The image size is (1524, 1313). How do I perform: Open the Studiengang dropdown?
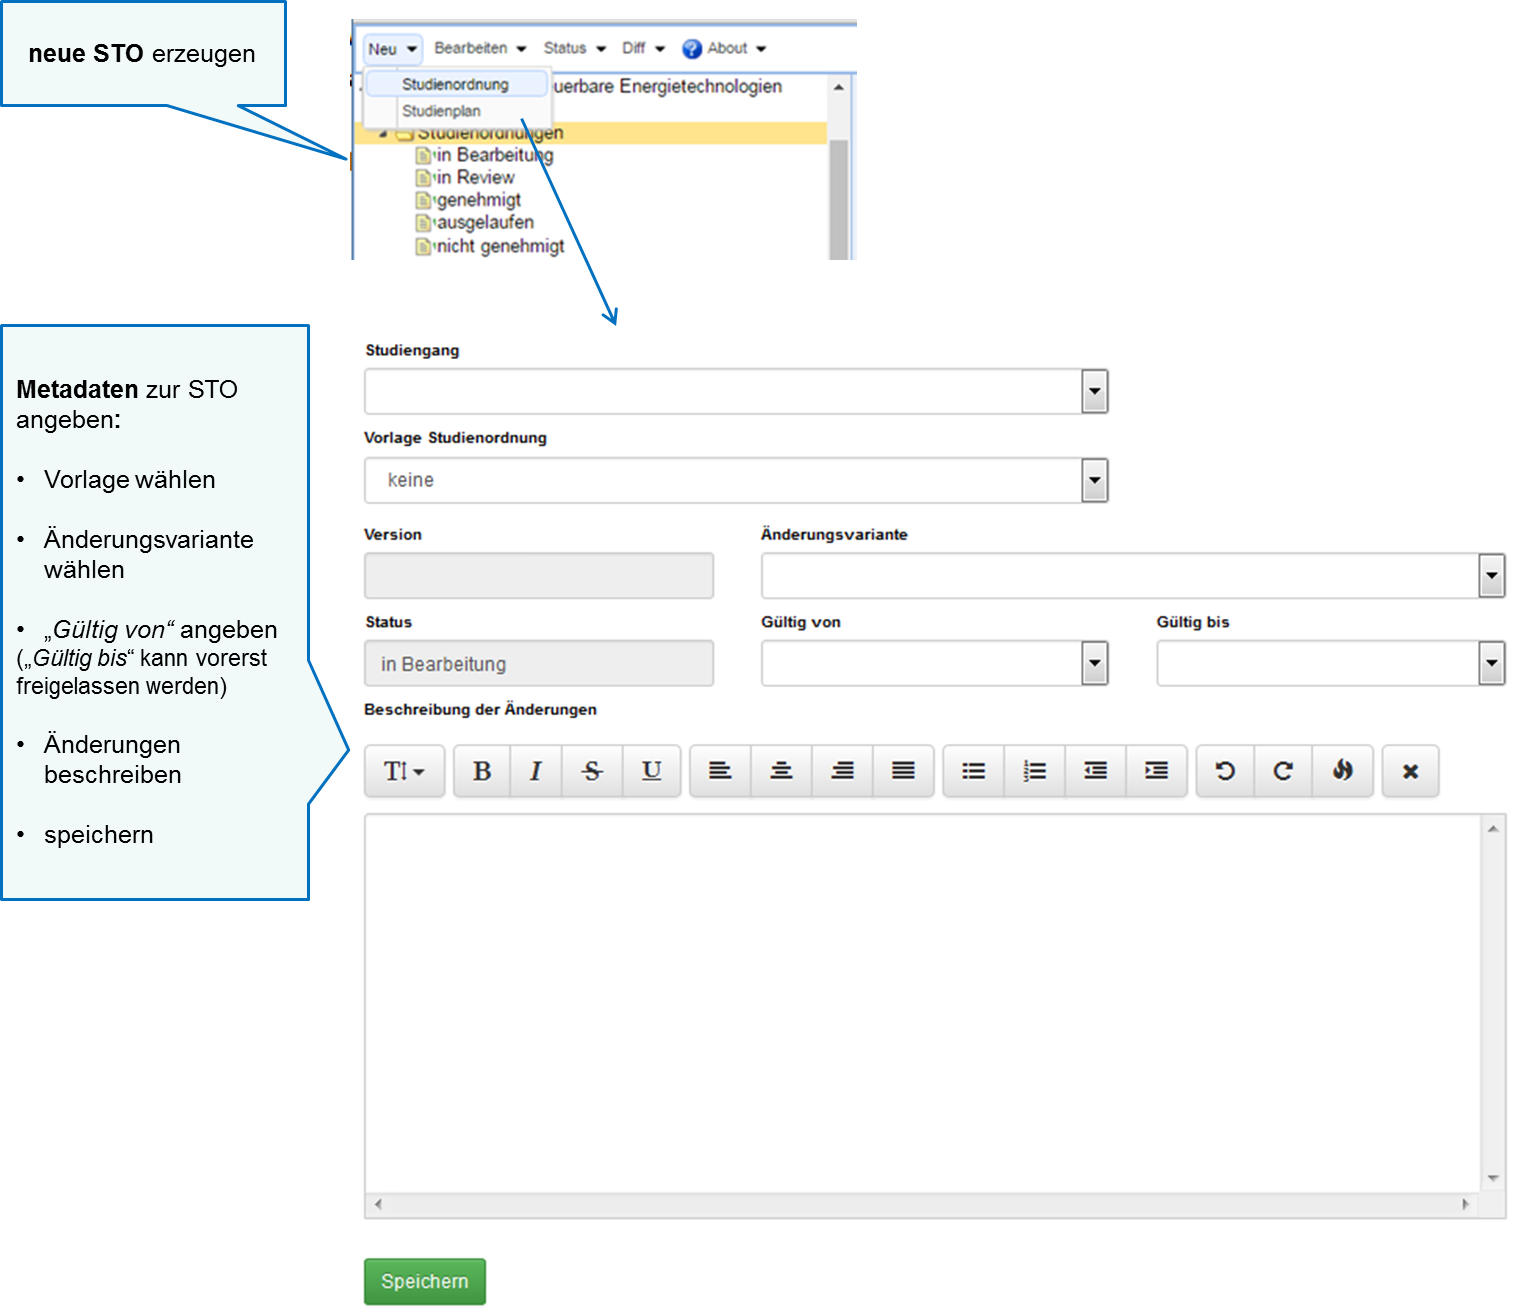coord(1094,392)
